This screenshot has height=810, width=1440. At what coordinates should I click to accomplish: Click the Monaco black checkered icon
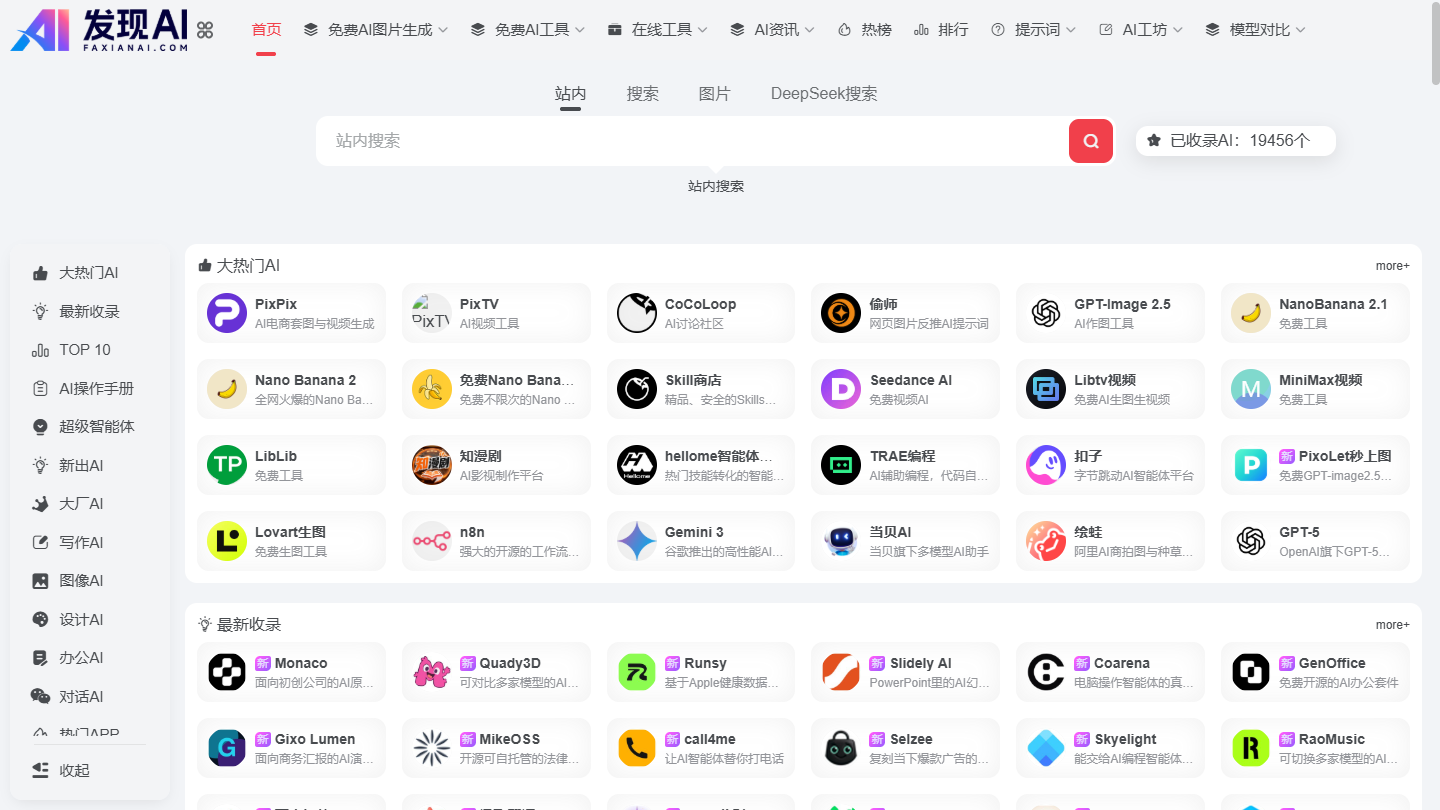[227, 672]
